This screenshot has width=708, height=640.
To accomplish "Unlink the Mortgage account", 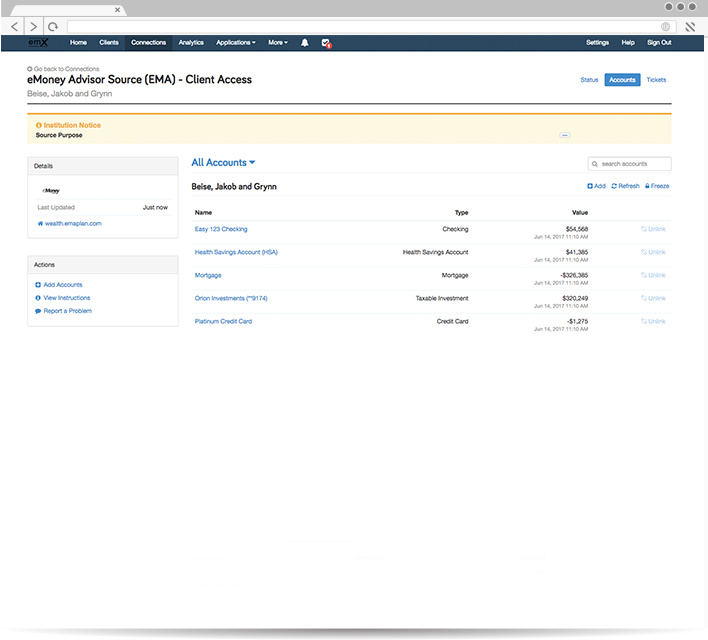I will (x=653, y=275).
